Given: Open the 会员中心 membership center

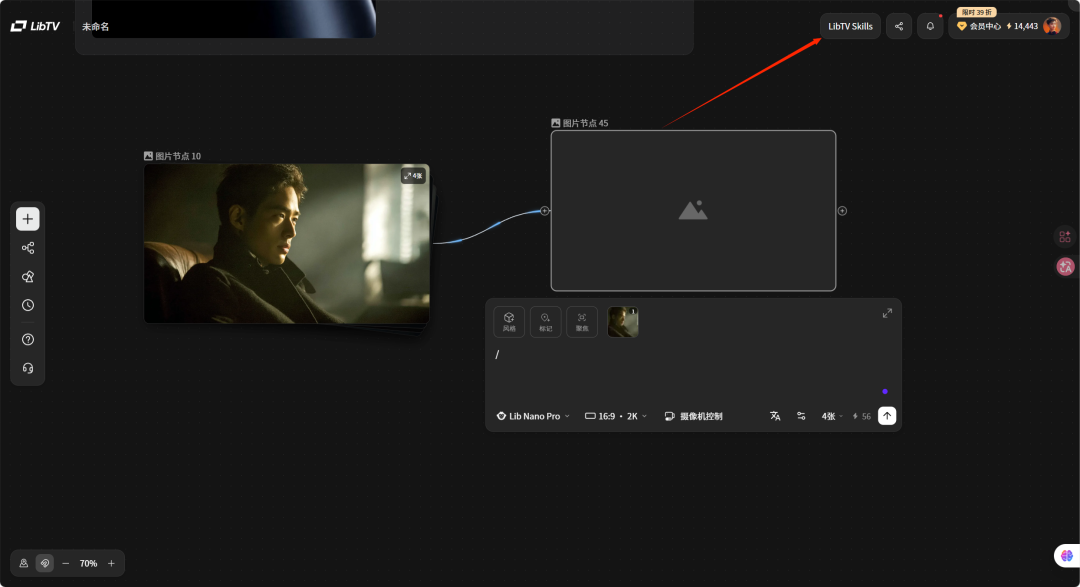Looking at the screenshot, I should tap(979, 26).
